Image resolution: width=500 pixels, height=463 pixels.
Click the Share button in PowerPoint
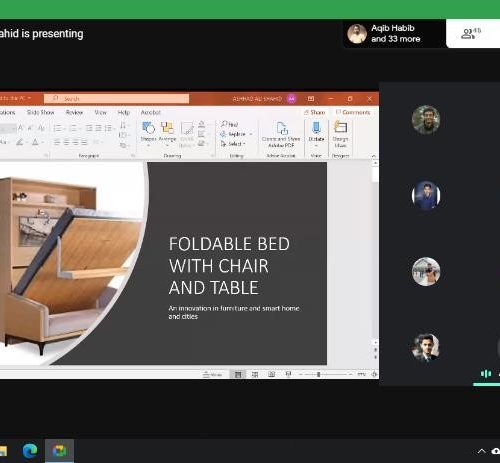click(315, 112)
